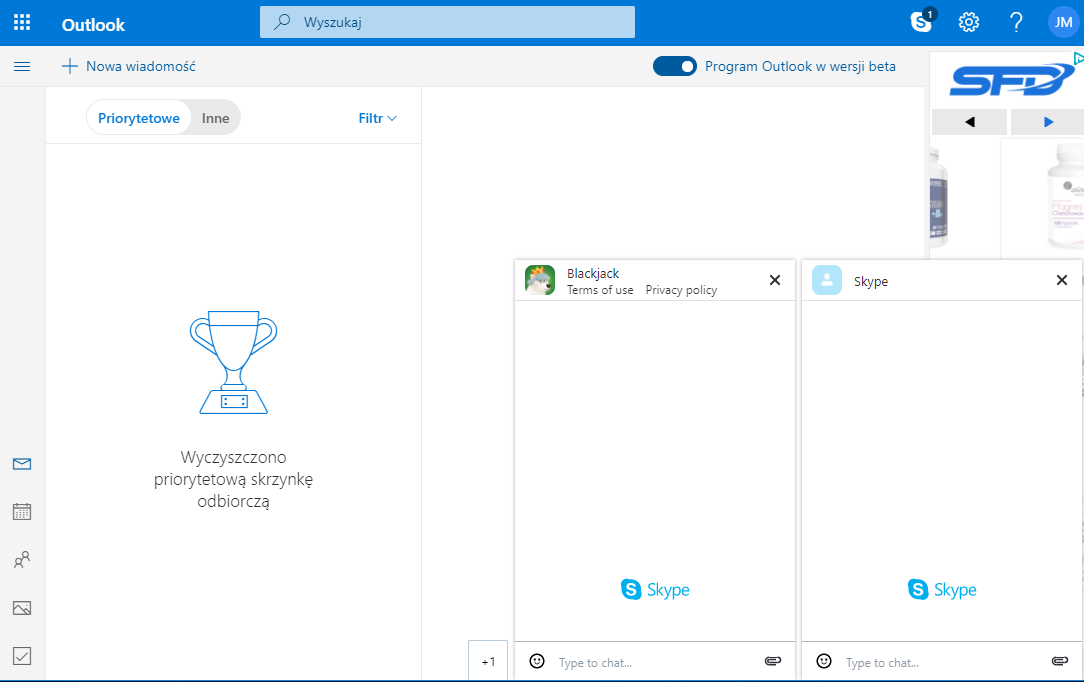The width and height of the screenshot is (1084, 682).
Task: Open emoji picker in Skype chat
Action: point(824,661)
